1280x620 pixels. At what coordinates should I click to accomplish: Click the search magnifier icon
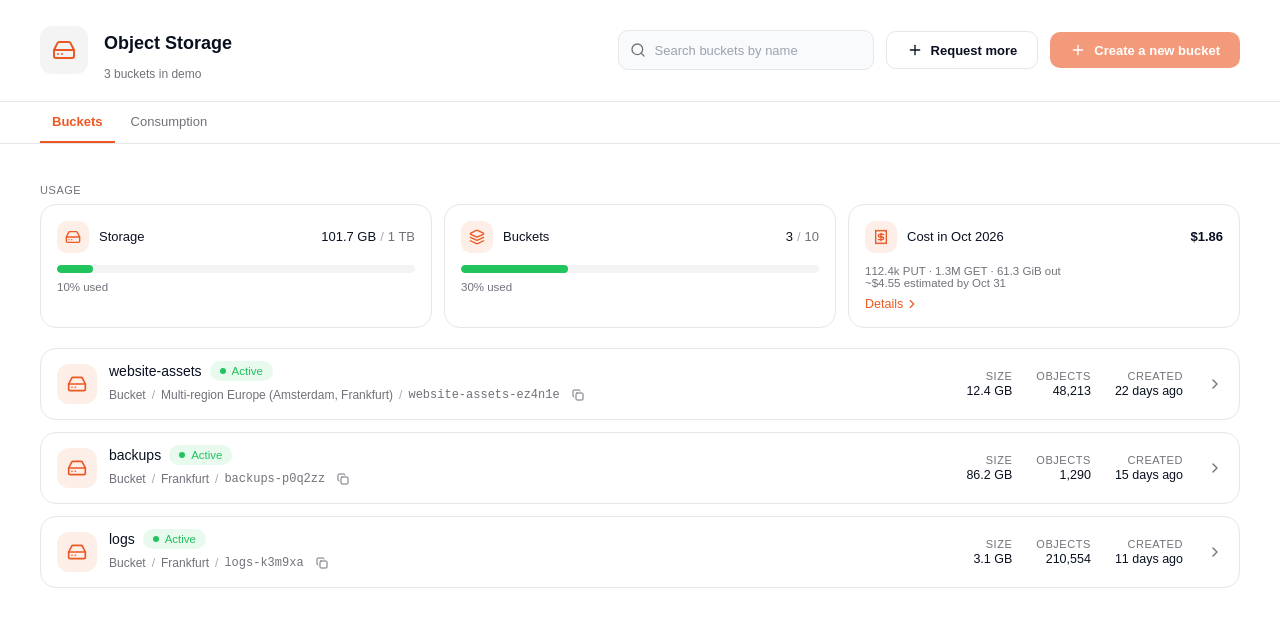(638, 50)
